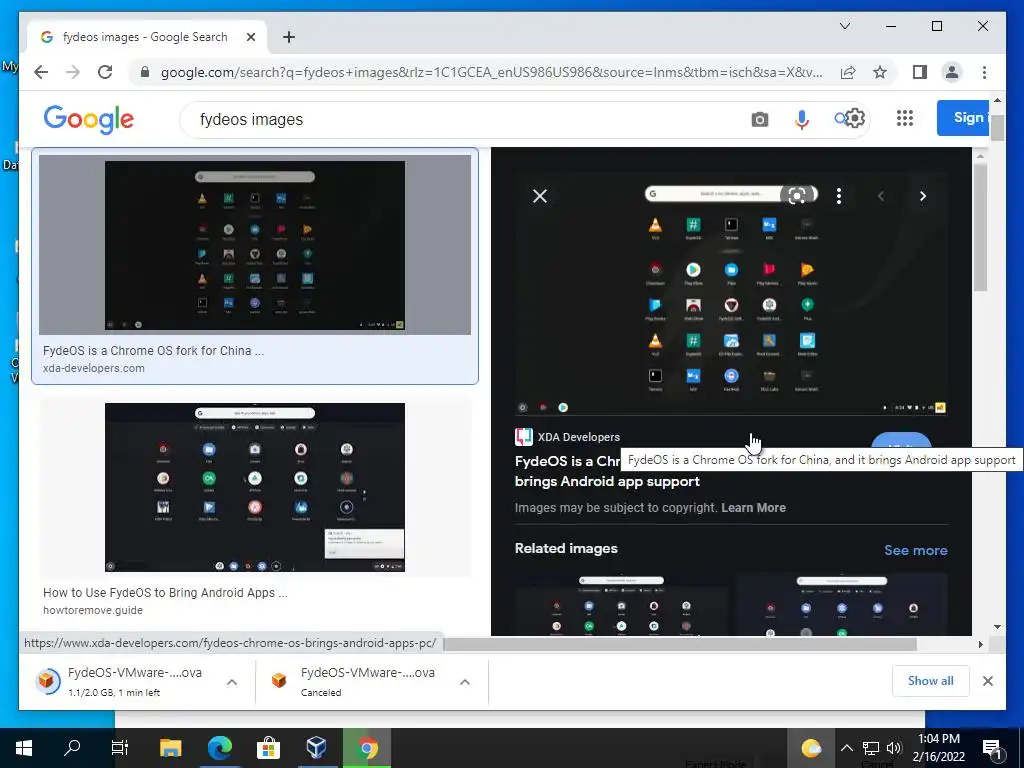Open the preview image three-dot options
Screen dimensions: 1024x768
pyautogui.click(x=839, y=196)
